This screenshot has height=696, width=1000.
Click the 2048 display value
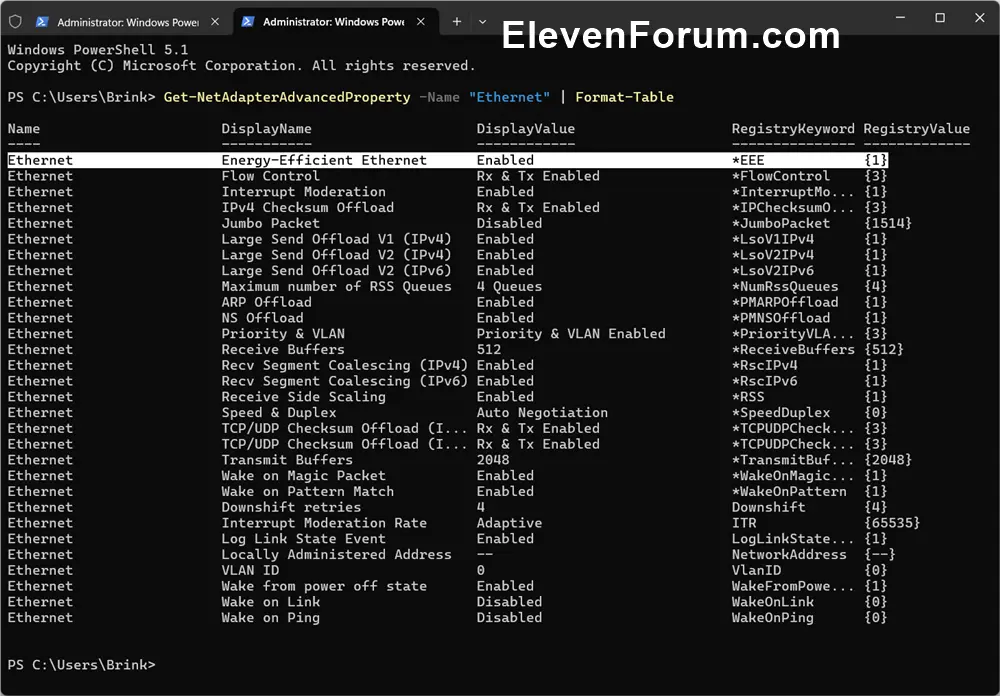pyautogui.click(x=493, y=460)
